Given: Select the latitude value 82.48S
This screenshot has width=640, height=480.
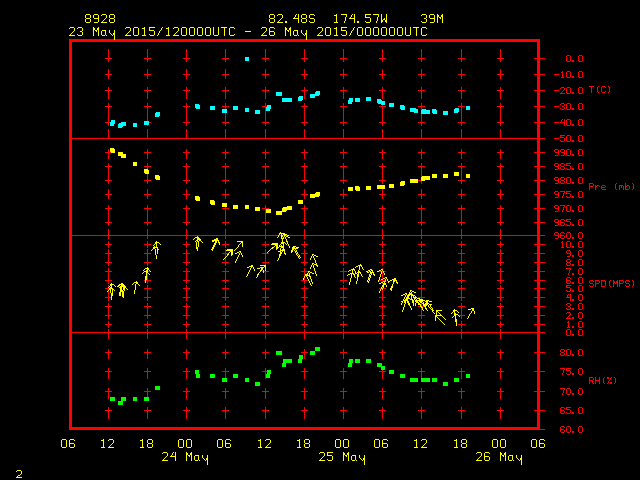Looking at the screenshot, I should click(292, 19).
